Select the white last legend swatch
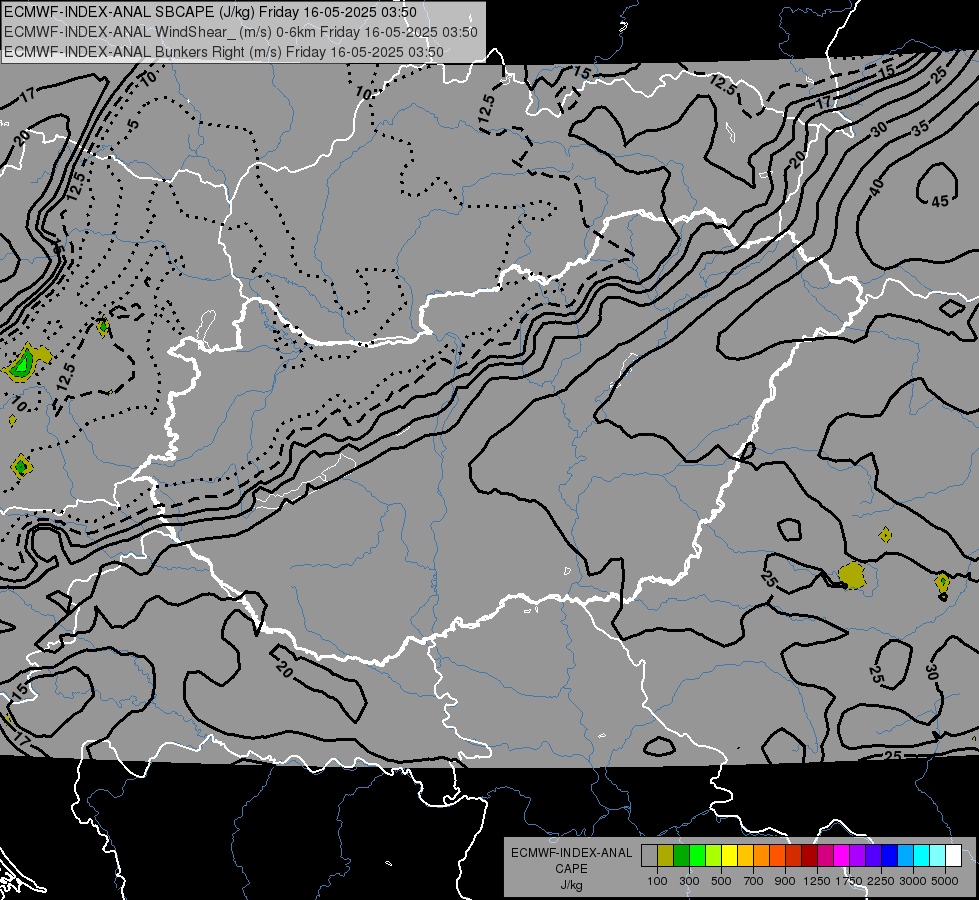Screen dimensions: 979x900 (x=954, y=856)
